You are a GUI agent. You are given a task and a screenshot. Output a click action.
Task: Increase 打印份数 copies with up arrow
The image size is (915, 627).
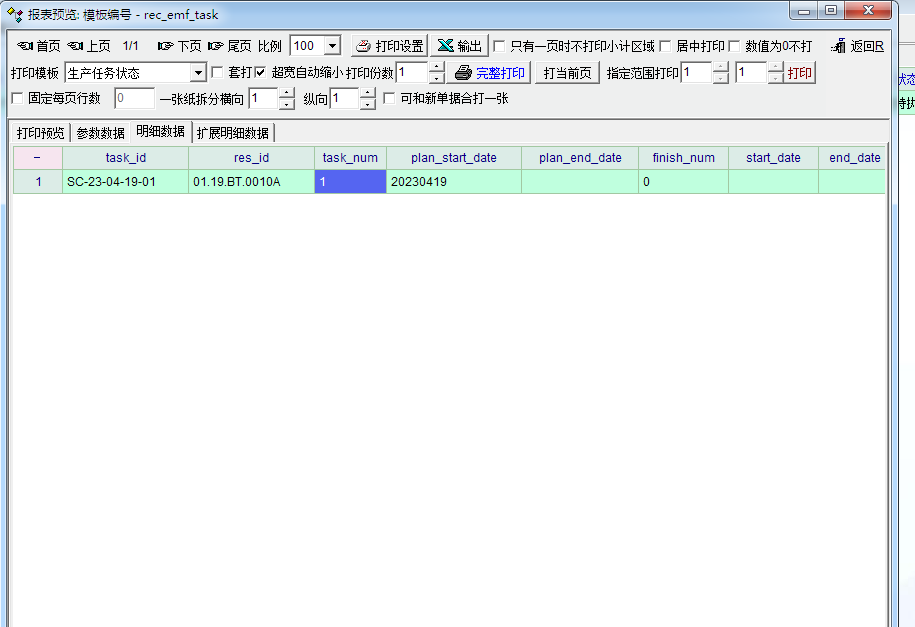436,67
